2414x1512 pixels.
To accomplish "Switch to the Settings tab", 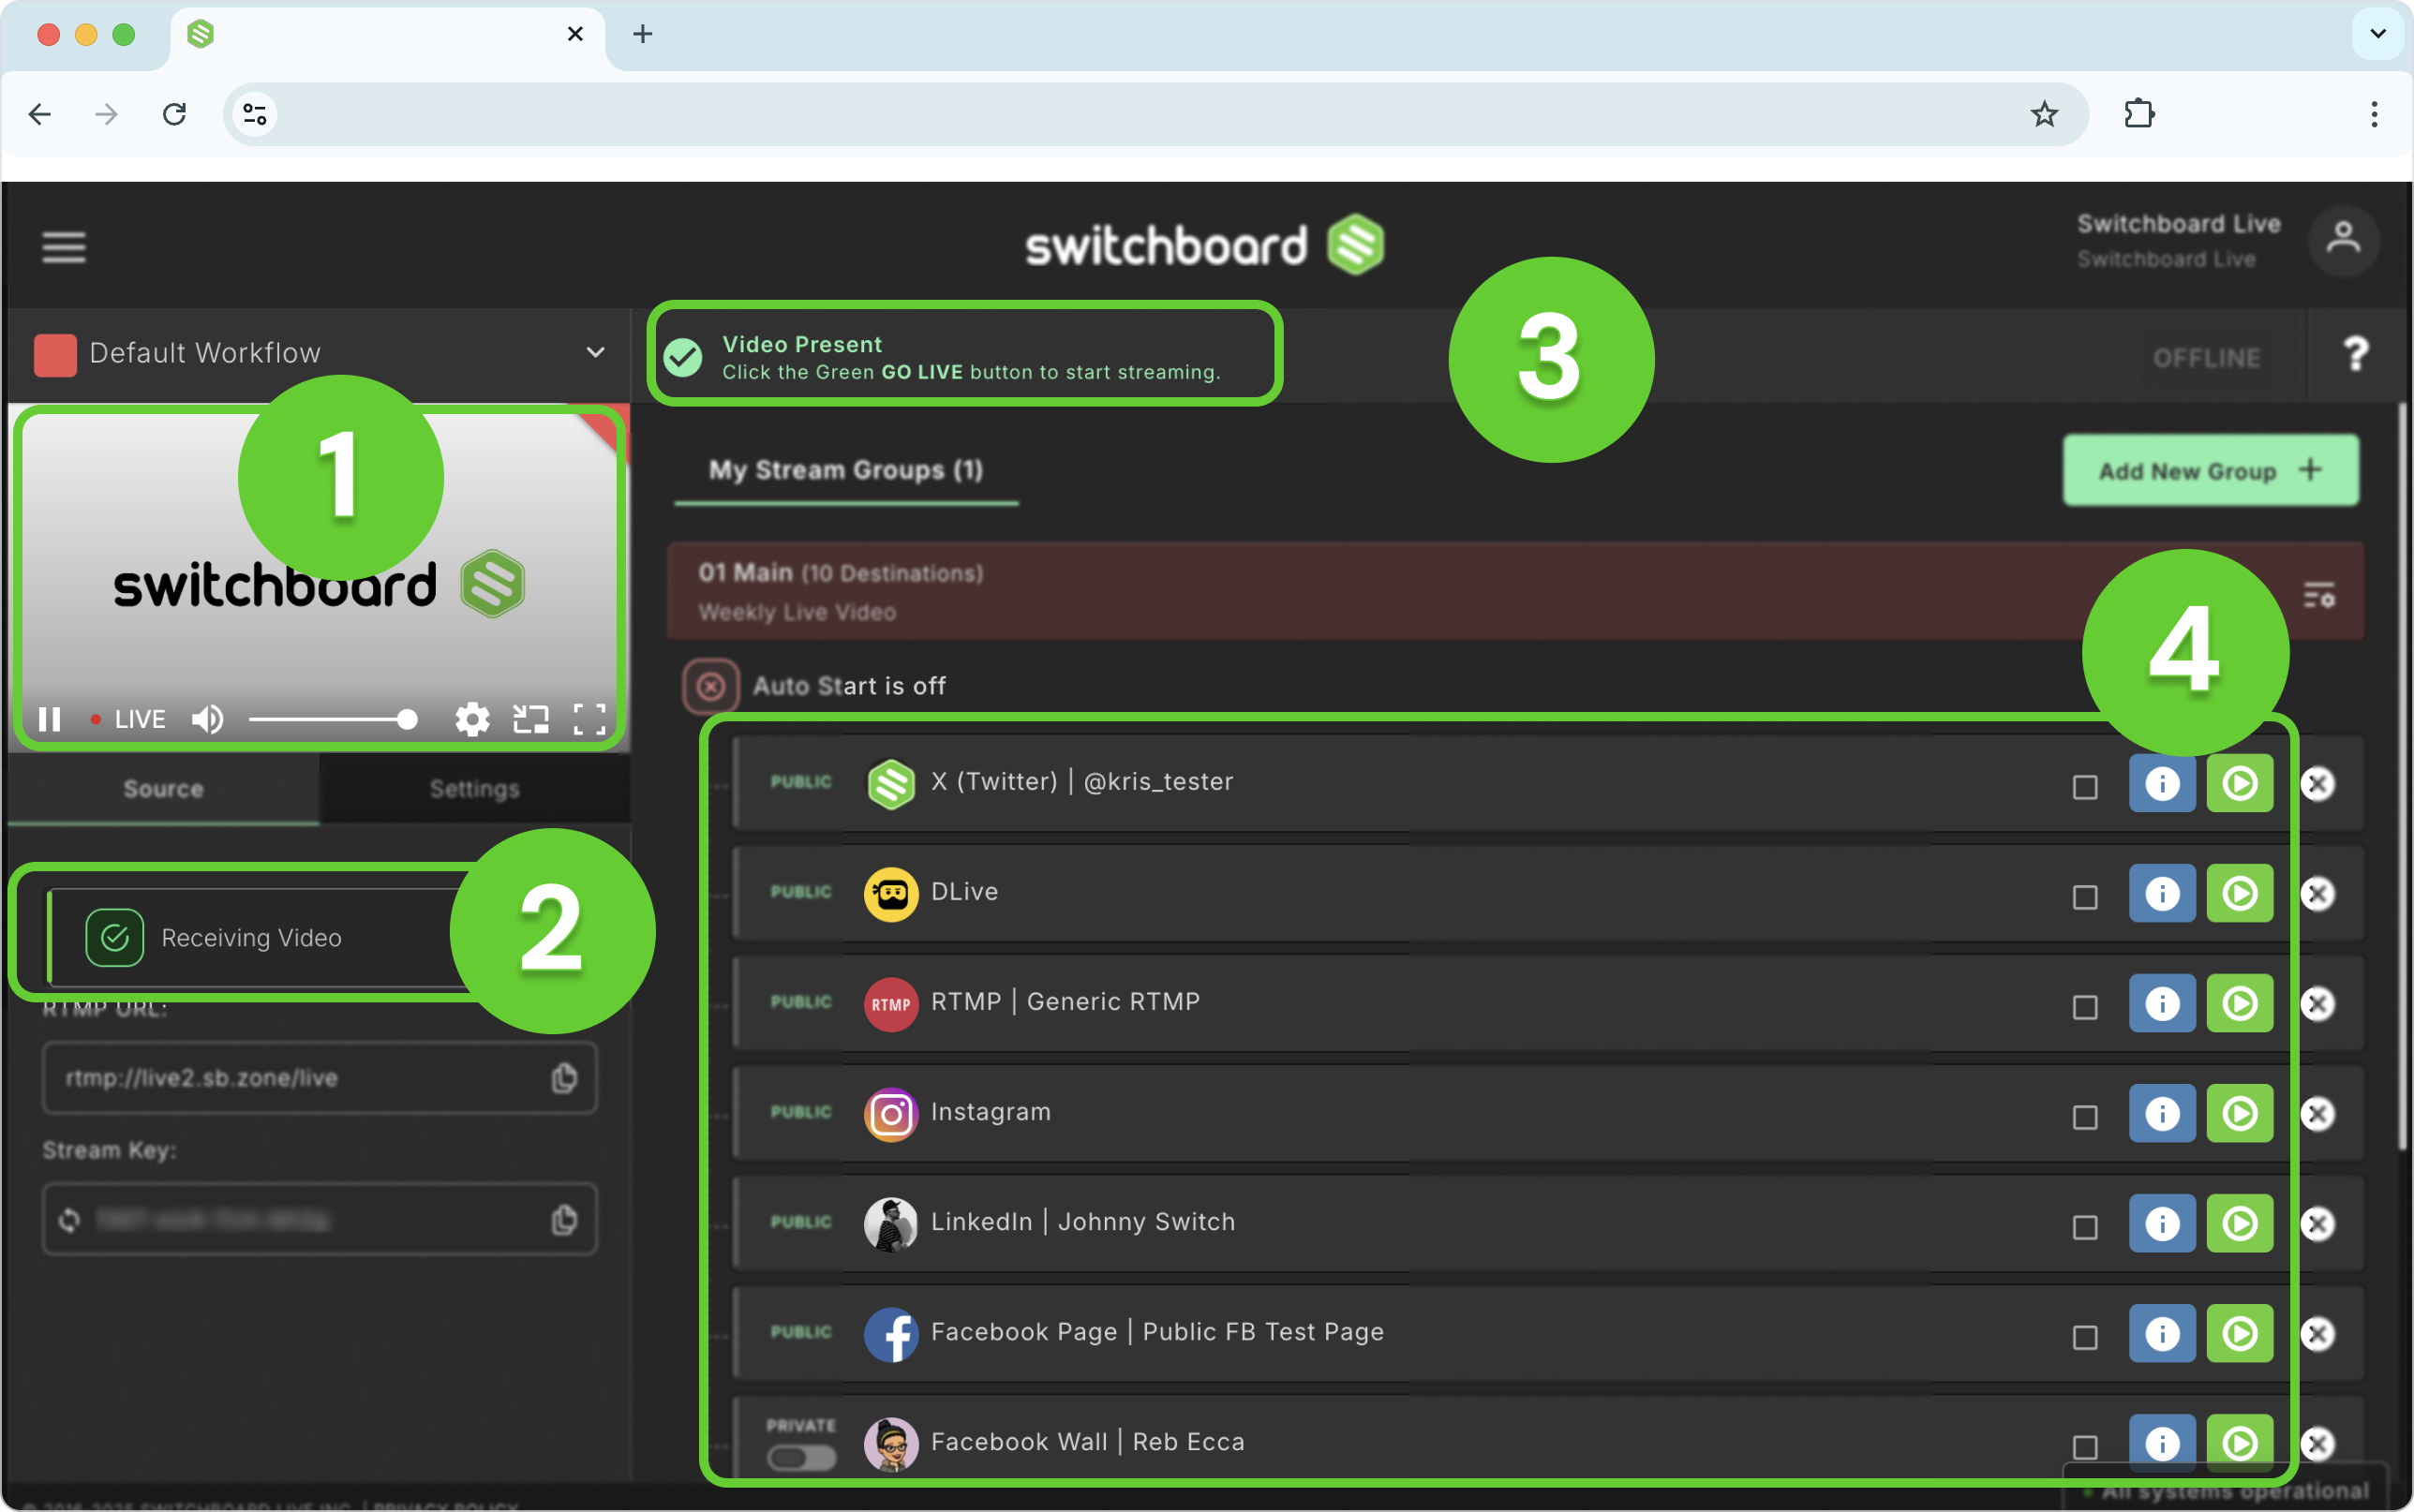I will 475,789.
